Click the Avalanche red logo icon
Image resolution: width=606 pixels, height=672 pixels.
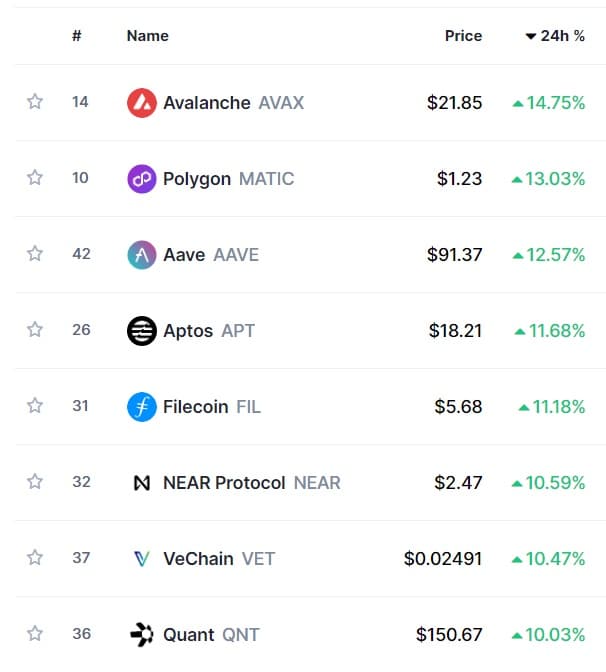tap(141, 103)
